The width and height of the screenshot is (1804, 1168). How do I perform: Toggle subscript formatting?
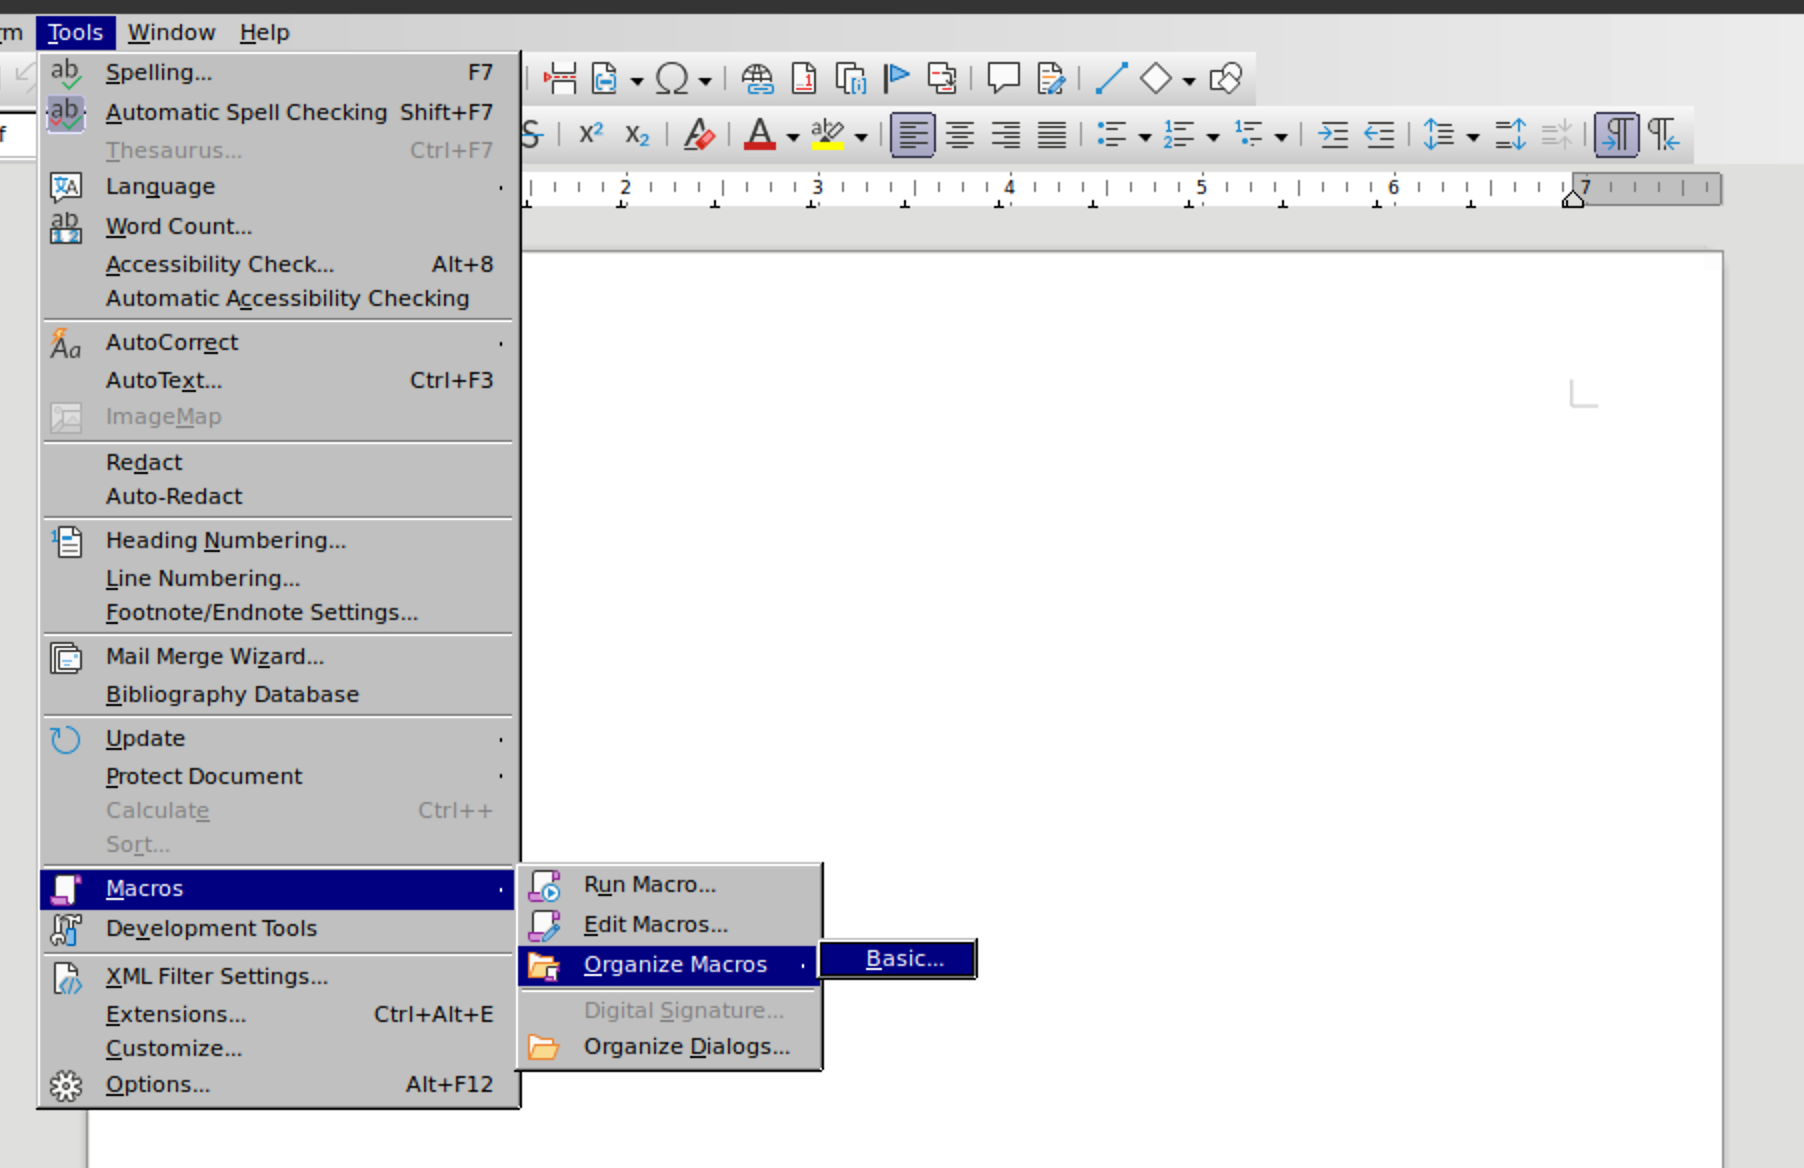click(637, 134)
